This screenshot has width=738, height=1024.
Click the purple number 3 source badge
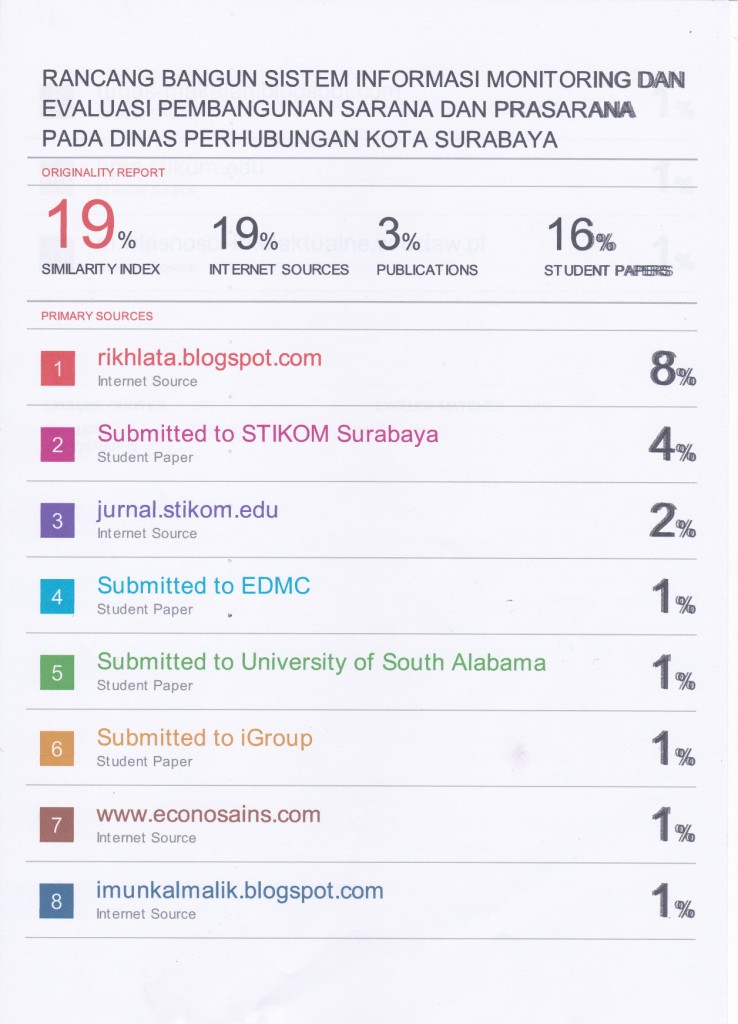coord(58,521)
